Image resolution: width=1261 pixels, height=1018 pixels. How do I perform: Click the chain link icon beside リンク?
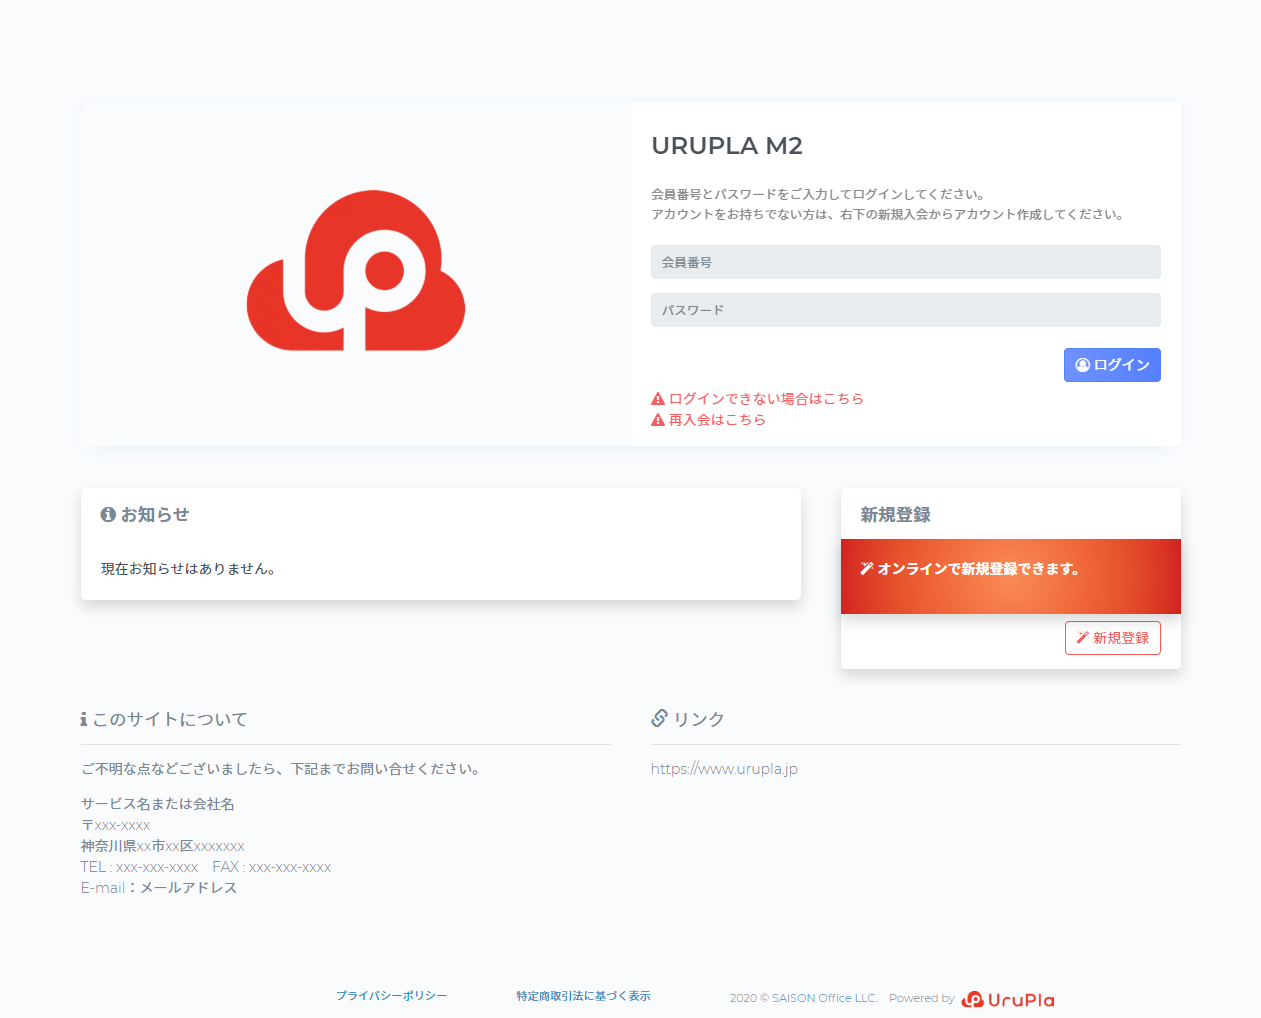point(659,718)
